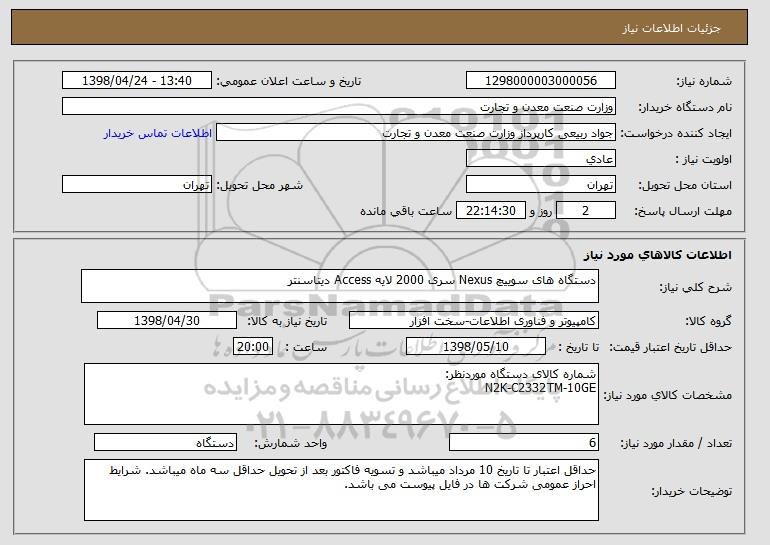Select the label گروه کالا
This screenshot has width=770, height=545.
[708, 321]
